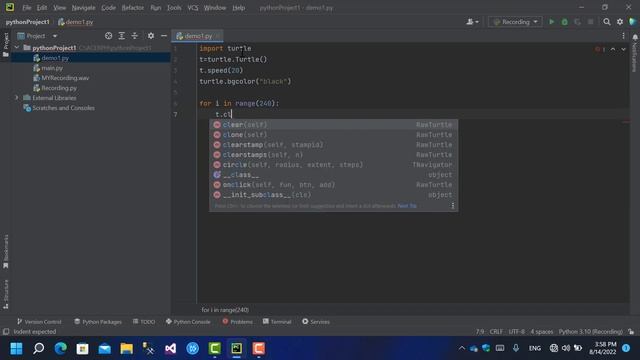Viewport: 640px width, 360px height.
Task: Open Project side tab
Action: tap(6, 45)
